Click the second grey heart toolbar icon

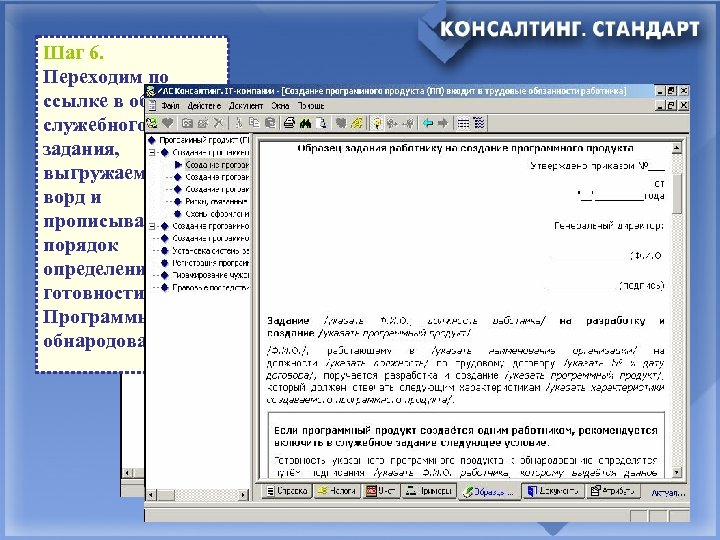pyautogui.click(x=340, y=123)
